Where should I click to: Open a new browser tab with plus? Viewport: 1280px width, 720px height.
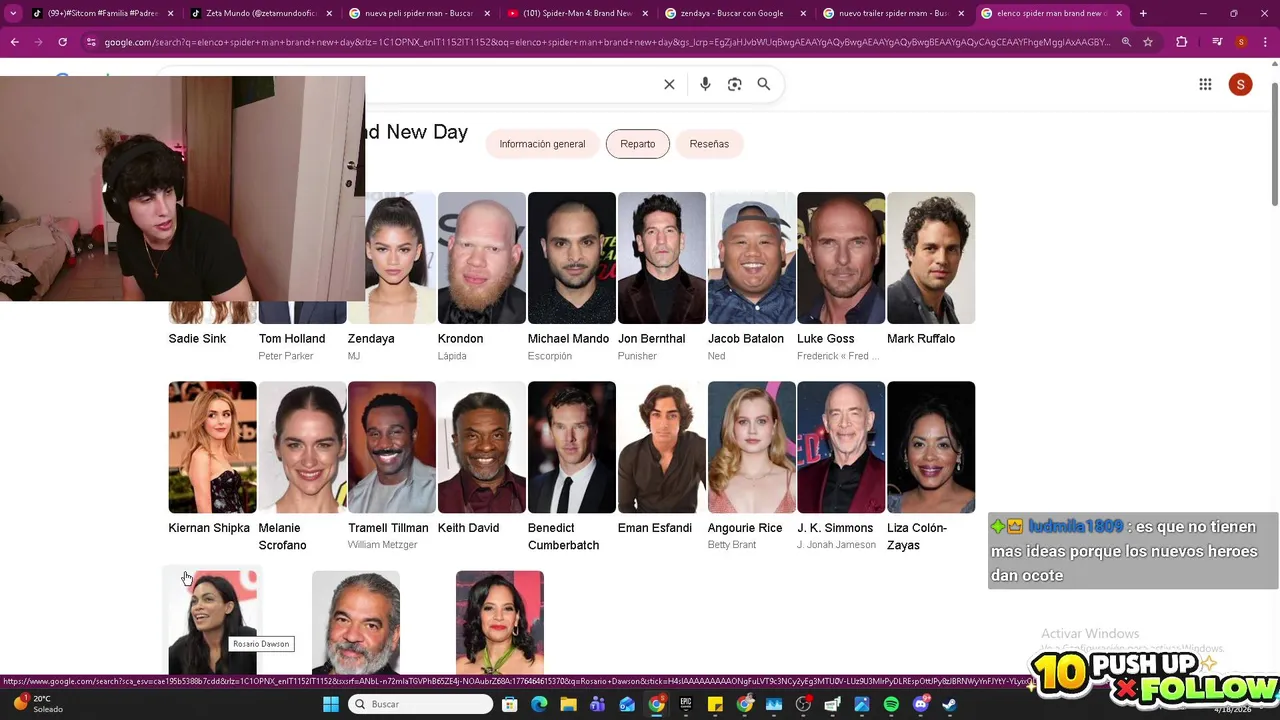pos(1143,13)
